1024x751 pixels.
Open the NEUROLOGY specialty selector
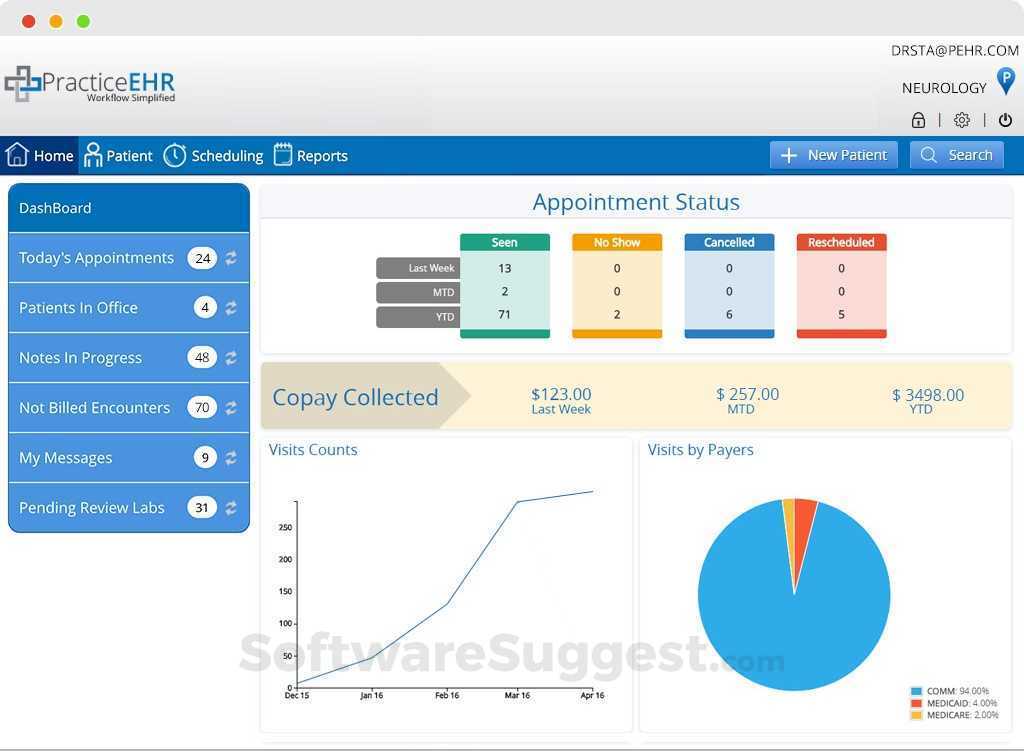click(941, 87)
